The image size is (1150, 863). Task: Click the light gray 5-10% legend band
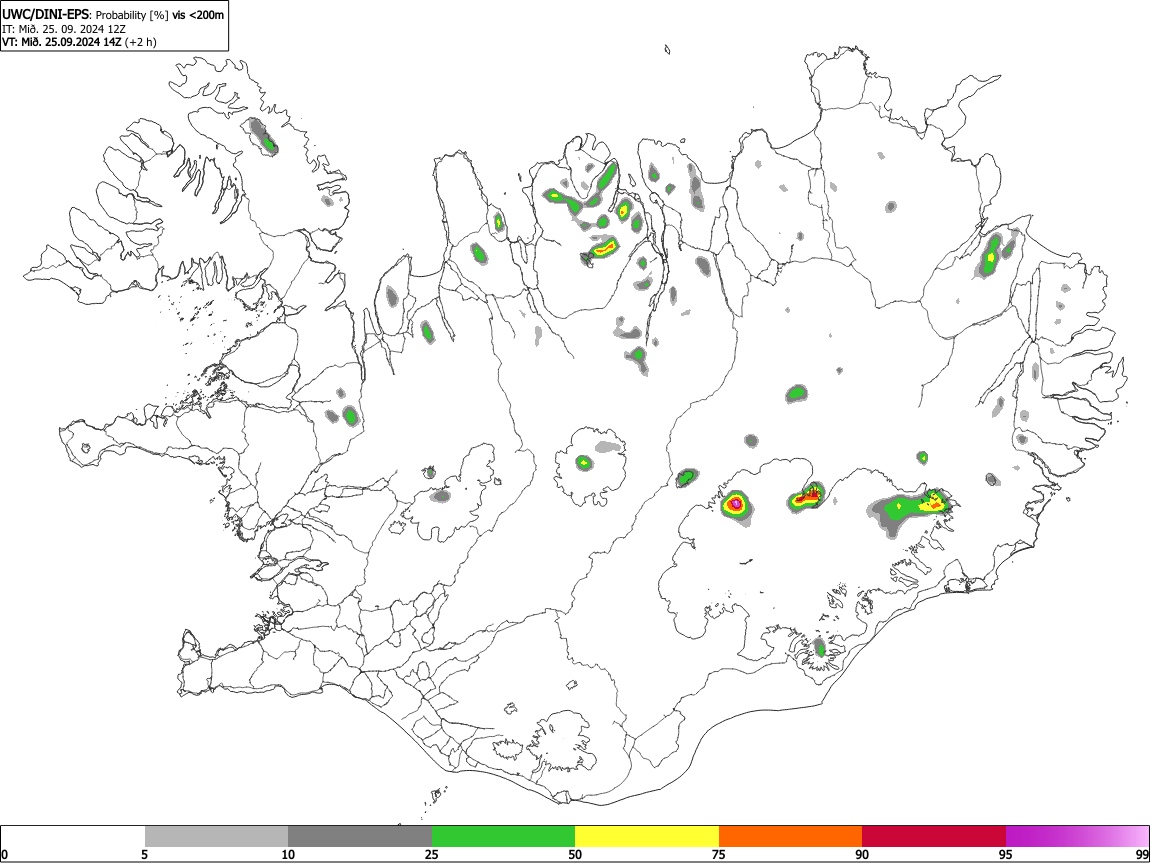tap(216, 836)
